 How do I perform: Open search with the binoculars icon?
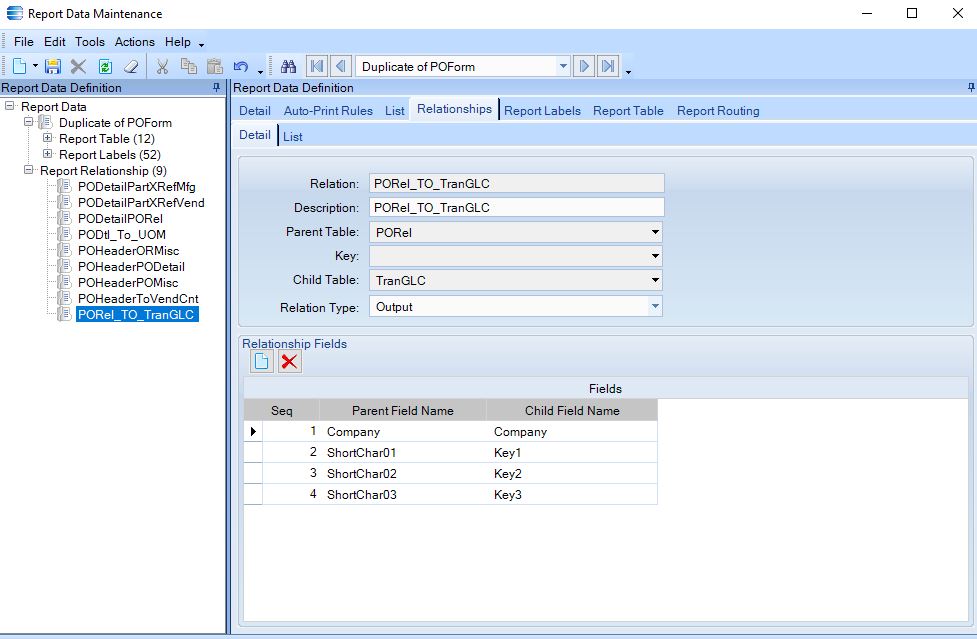[x=288, y=66]
